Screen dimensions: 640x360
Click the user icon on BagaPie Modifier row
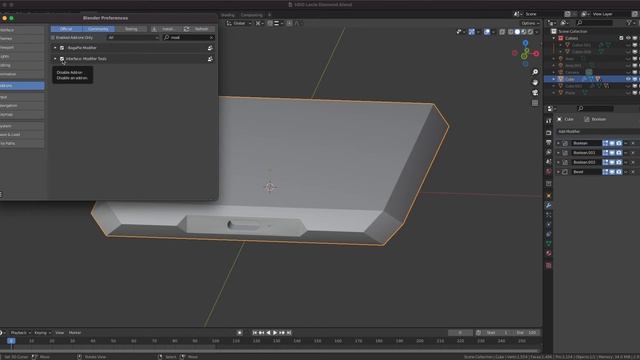[x=210, y=48]
